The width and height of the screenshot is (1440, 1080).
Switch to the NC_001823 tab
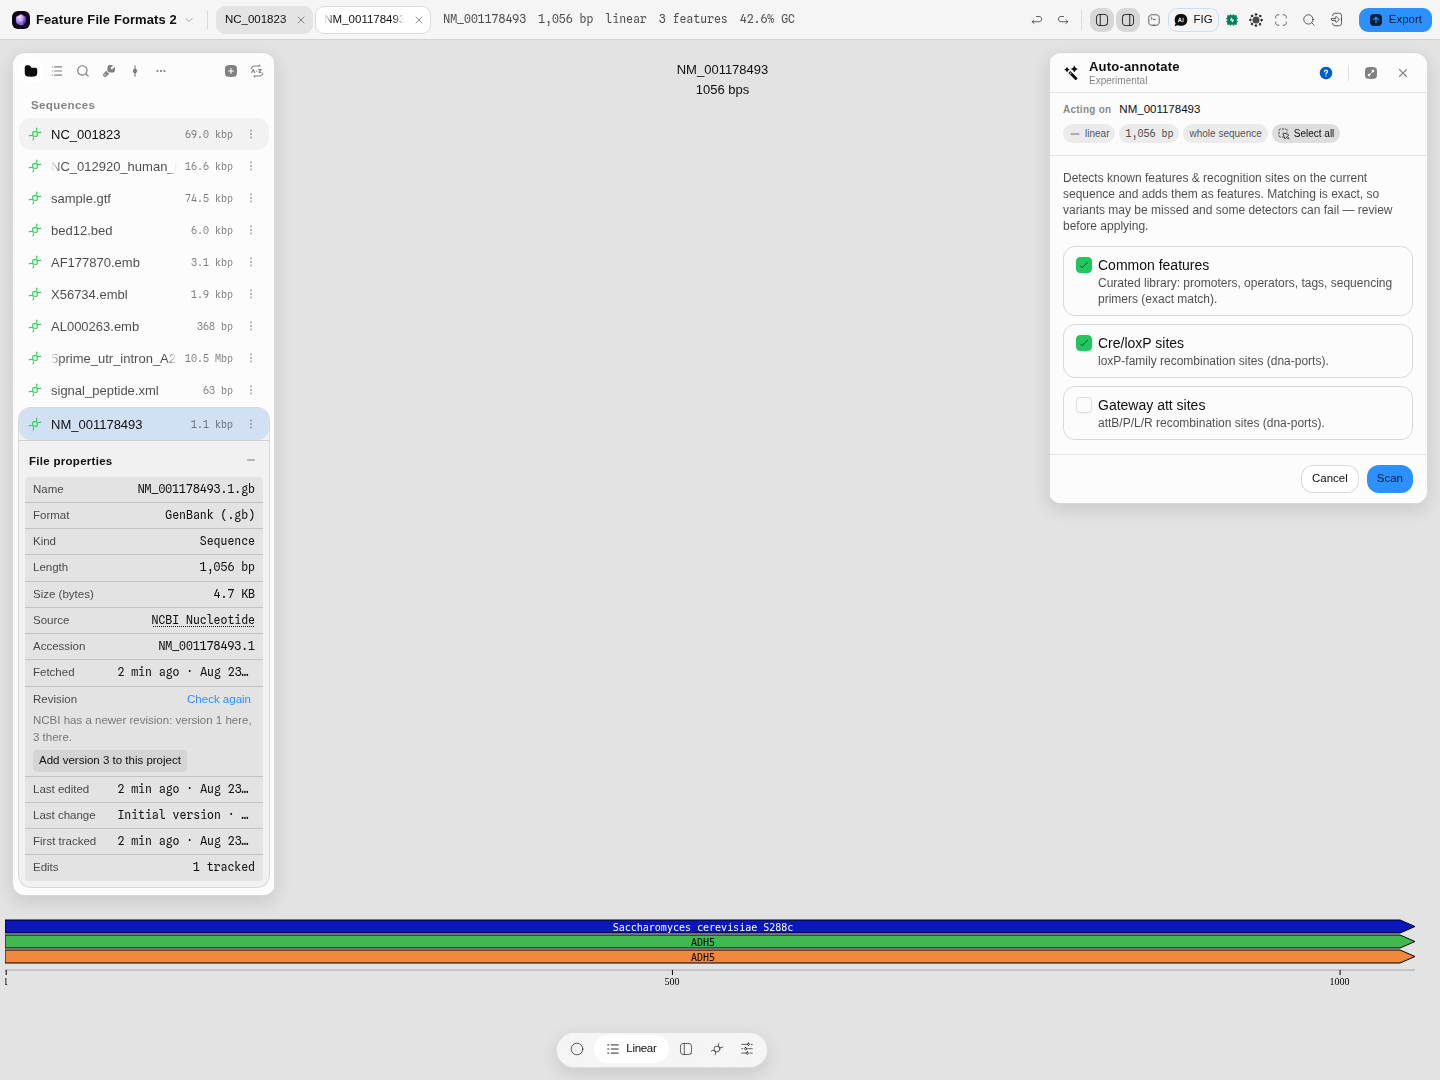click(x=256, y=20)
